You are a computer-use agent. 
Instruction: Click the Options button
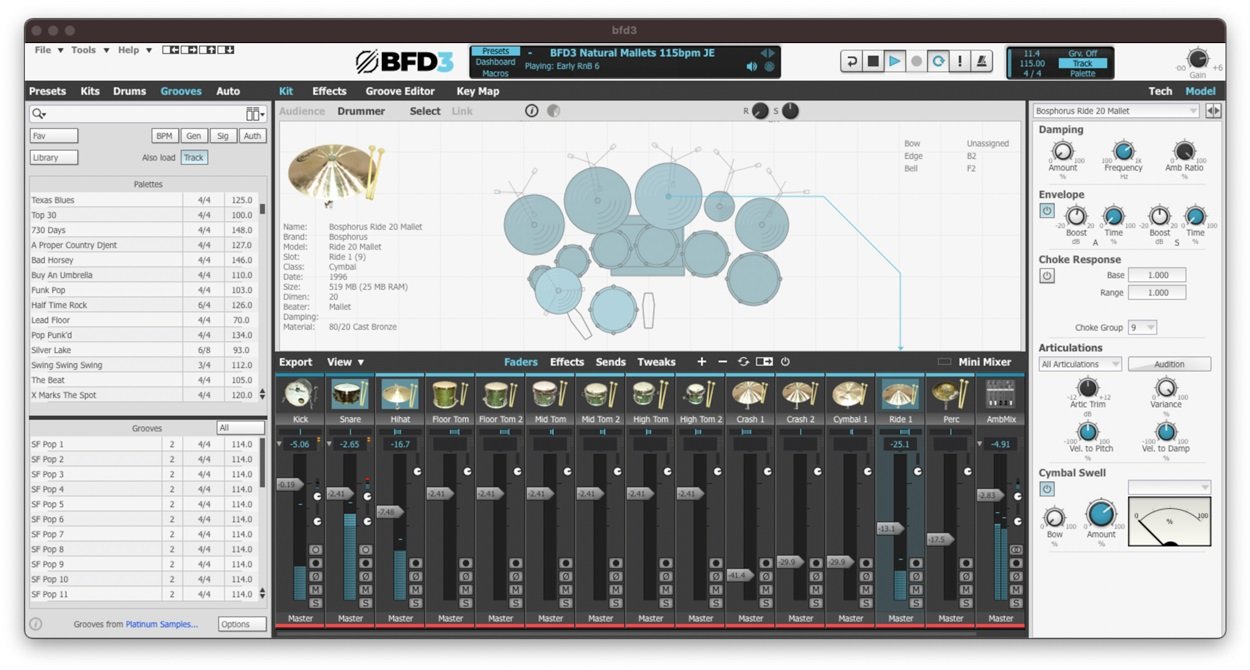(x=242, y=624)
